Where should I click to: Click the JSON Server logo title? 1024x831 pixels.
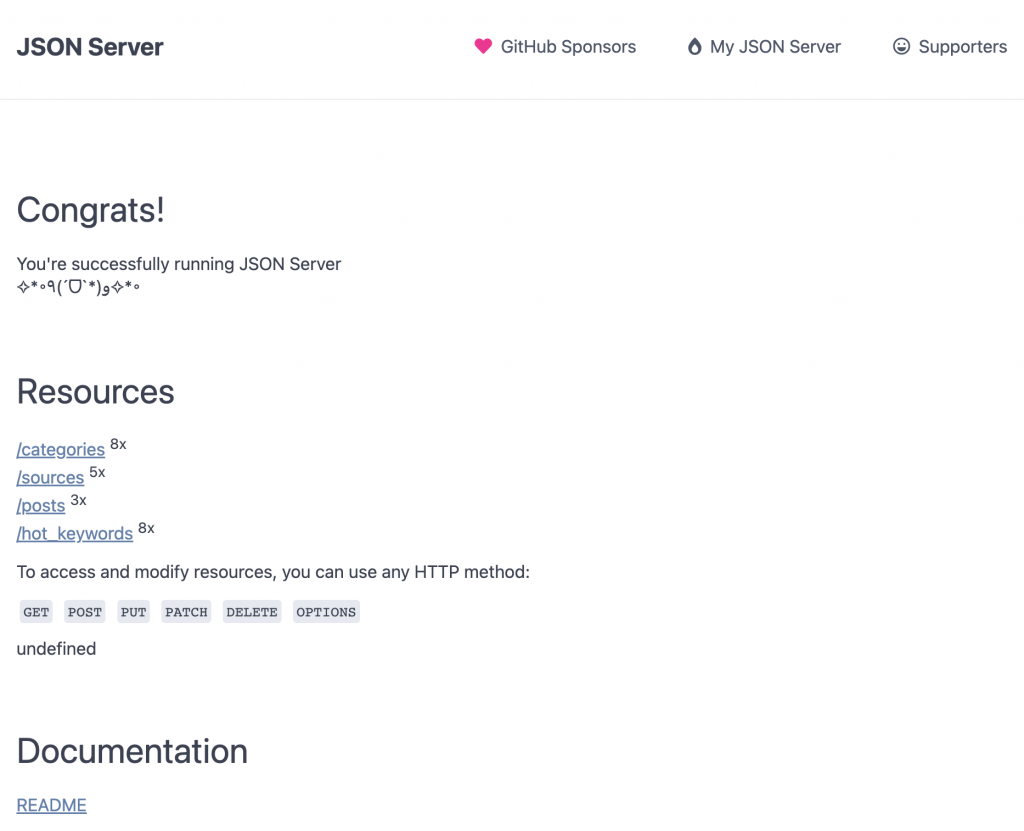click(90, 47)
